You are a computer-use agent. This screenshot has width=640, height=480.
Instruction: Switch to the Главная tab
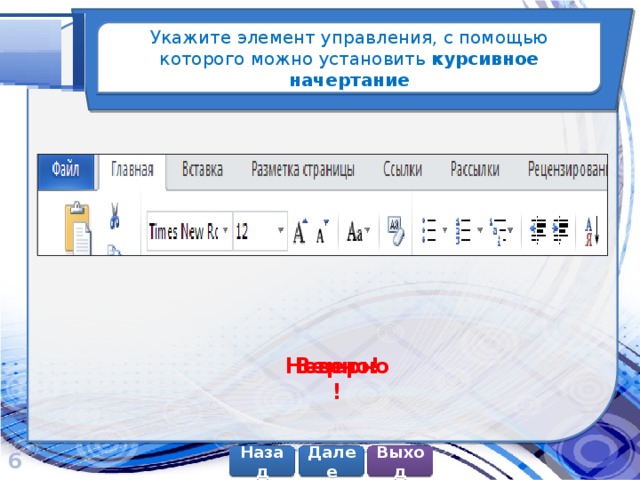(x=132, y=170)
